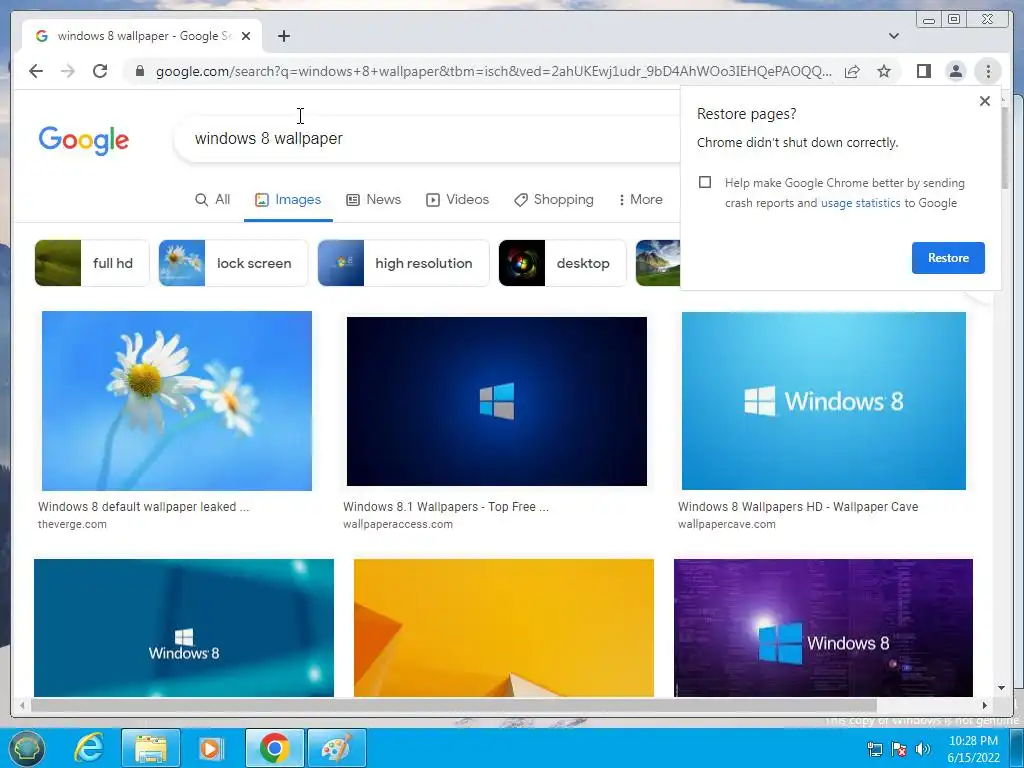This screenshot has width=1024, height=768.
Task: Dismiss the Restore pages popup
Action: point(985,101)
